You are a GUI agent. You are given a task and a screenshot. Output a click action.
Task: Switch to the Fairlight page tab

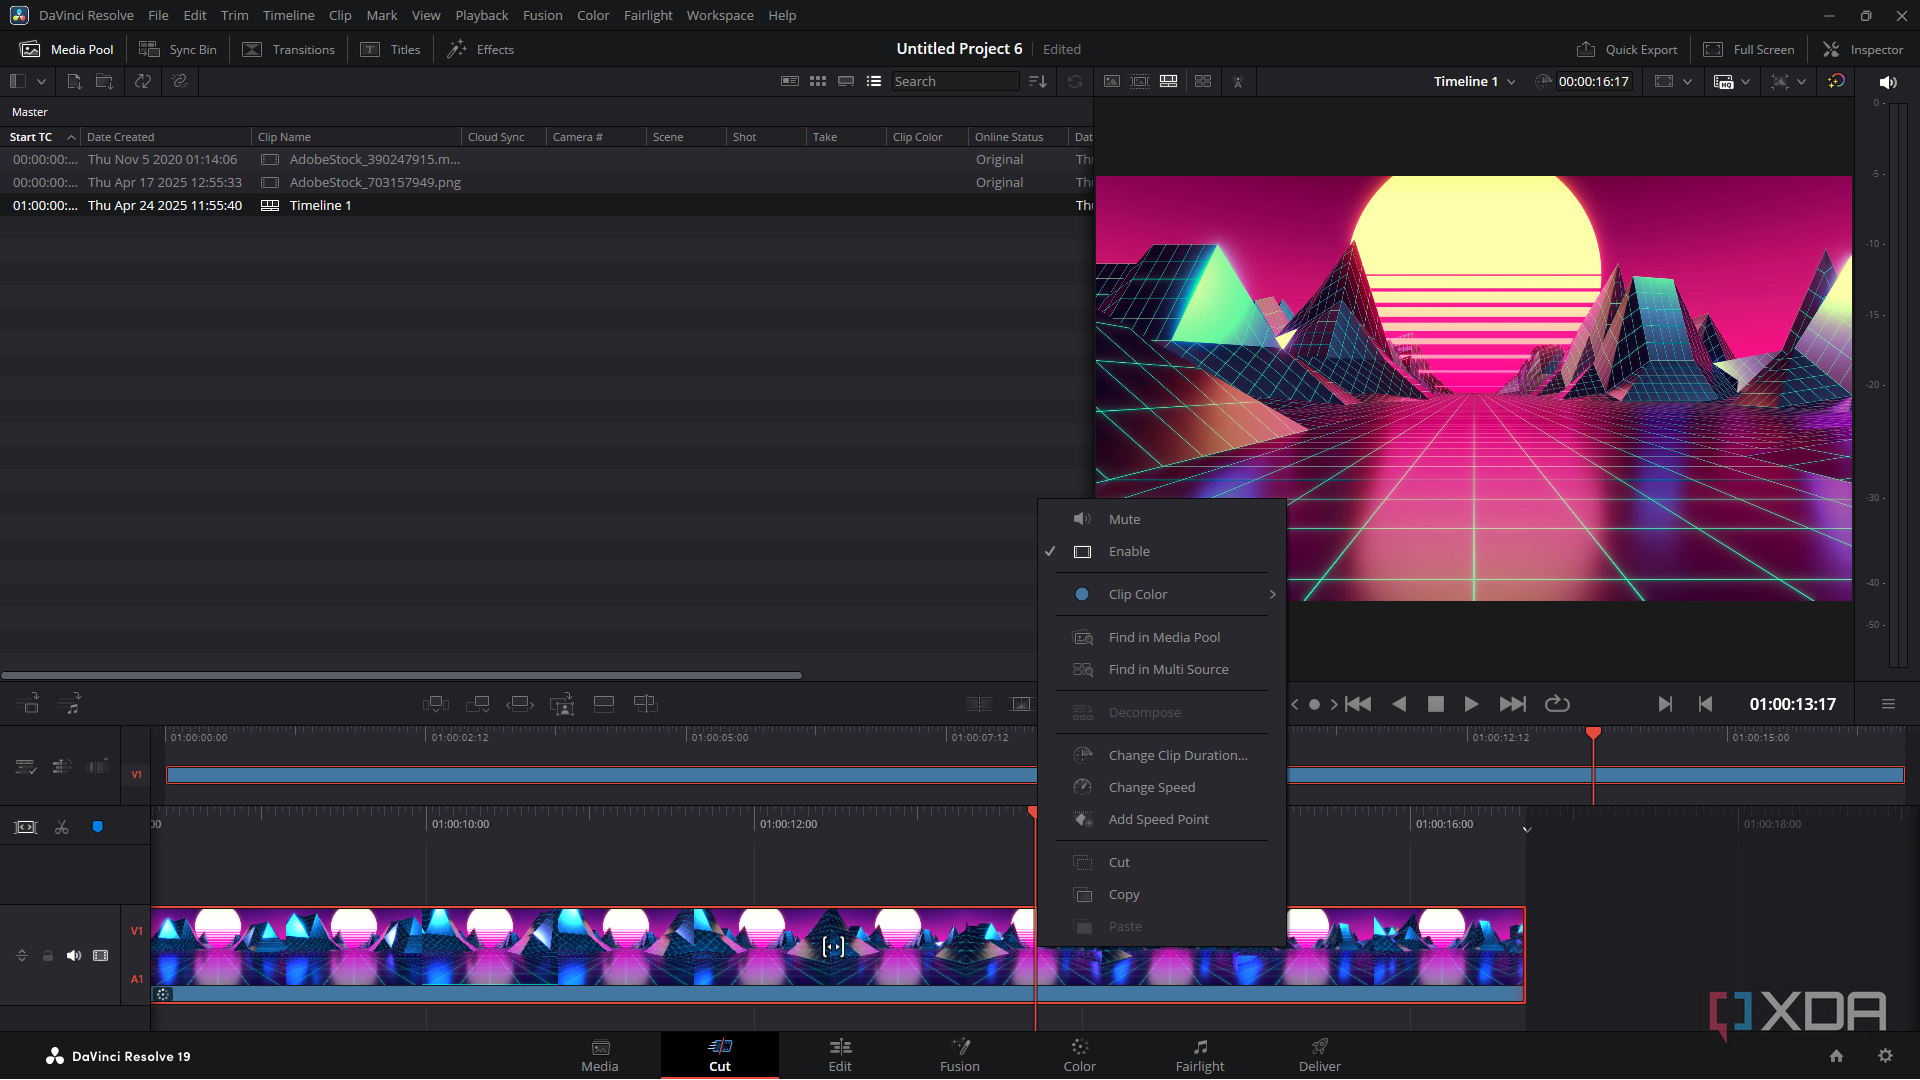pyautogui.click(x=1199, y=1055)
